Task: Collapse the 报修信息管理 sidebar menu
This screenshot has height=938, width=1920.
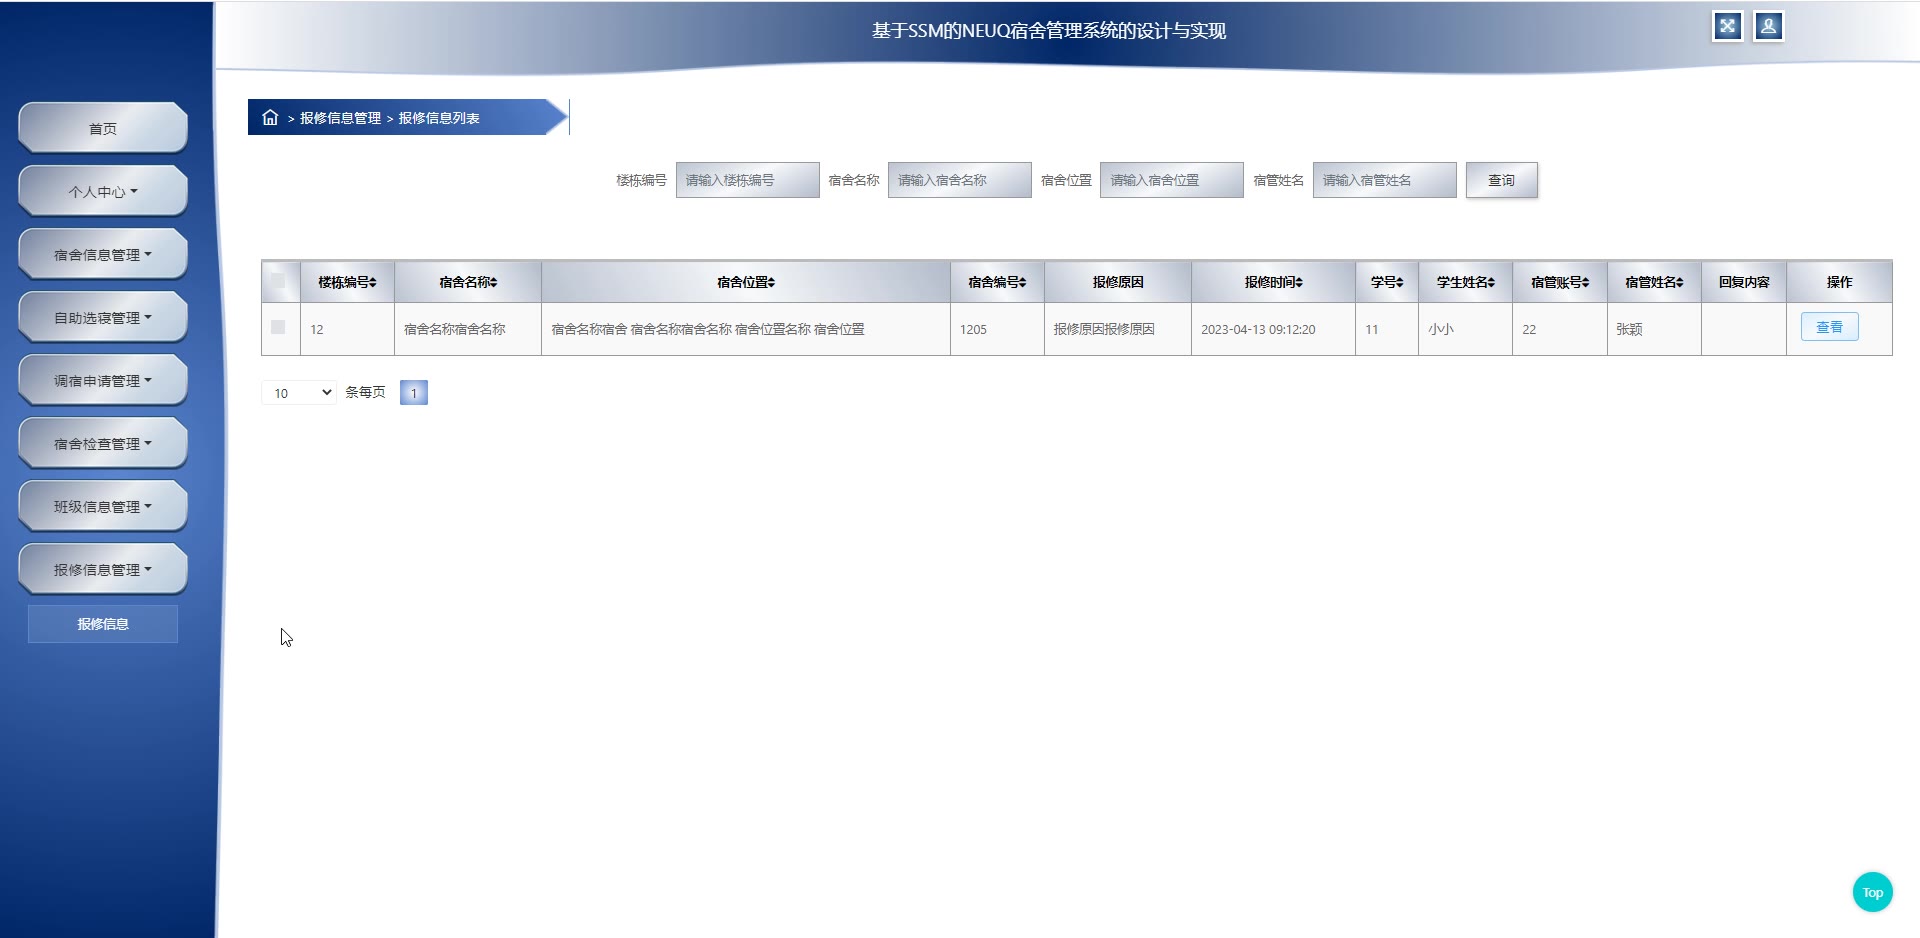Action: click(x=103, y=569)
